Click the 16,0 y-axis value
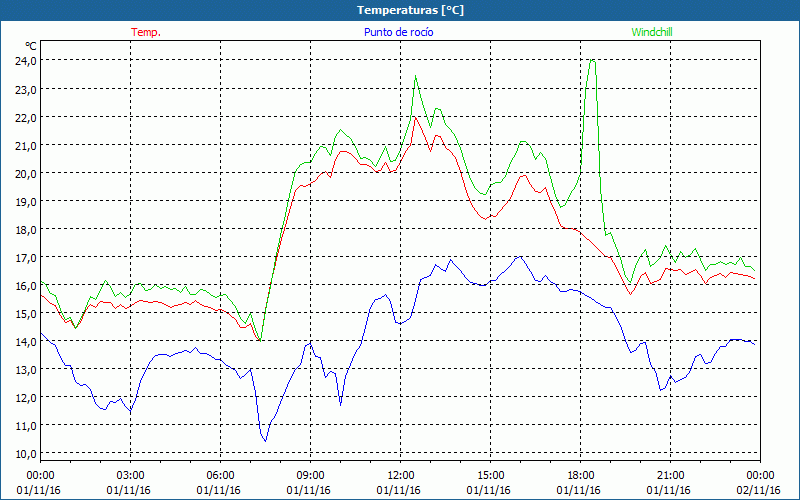Viewport: 800px width, 500px height. [x=27, y=286]
